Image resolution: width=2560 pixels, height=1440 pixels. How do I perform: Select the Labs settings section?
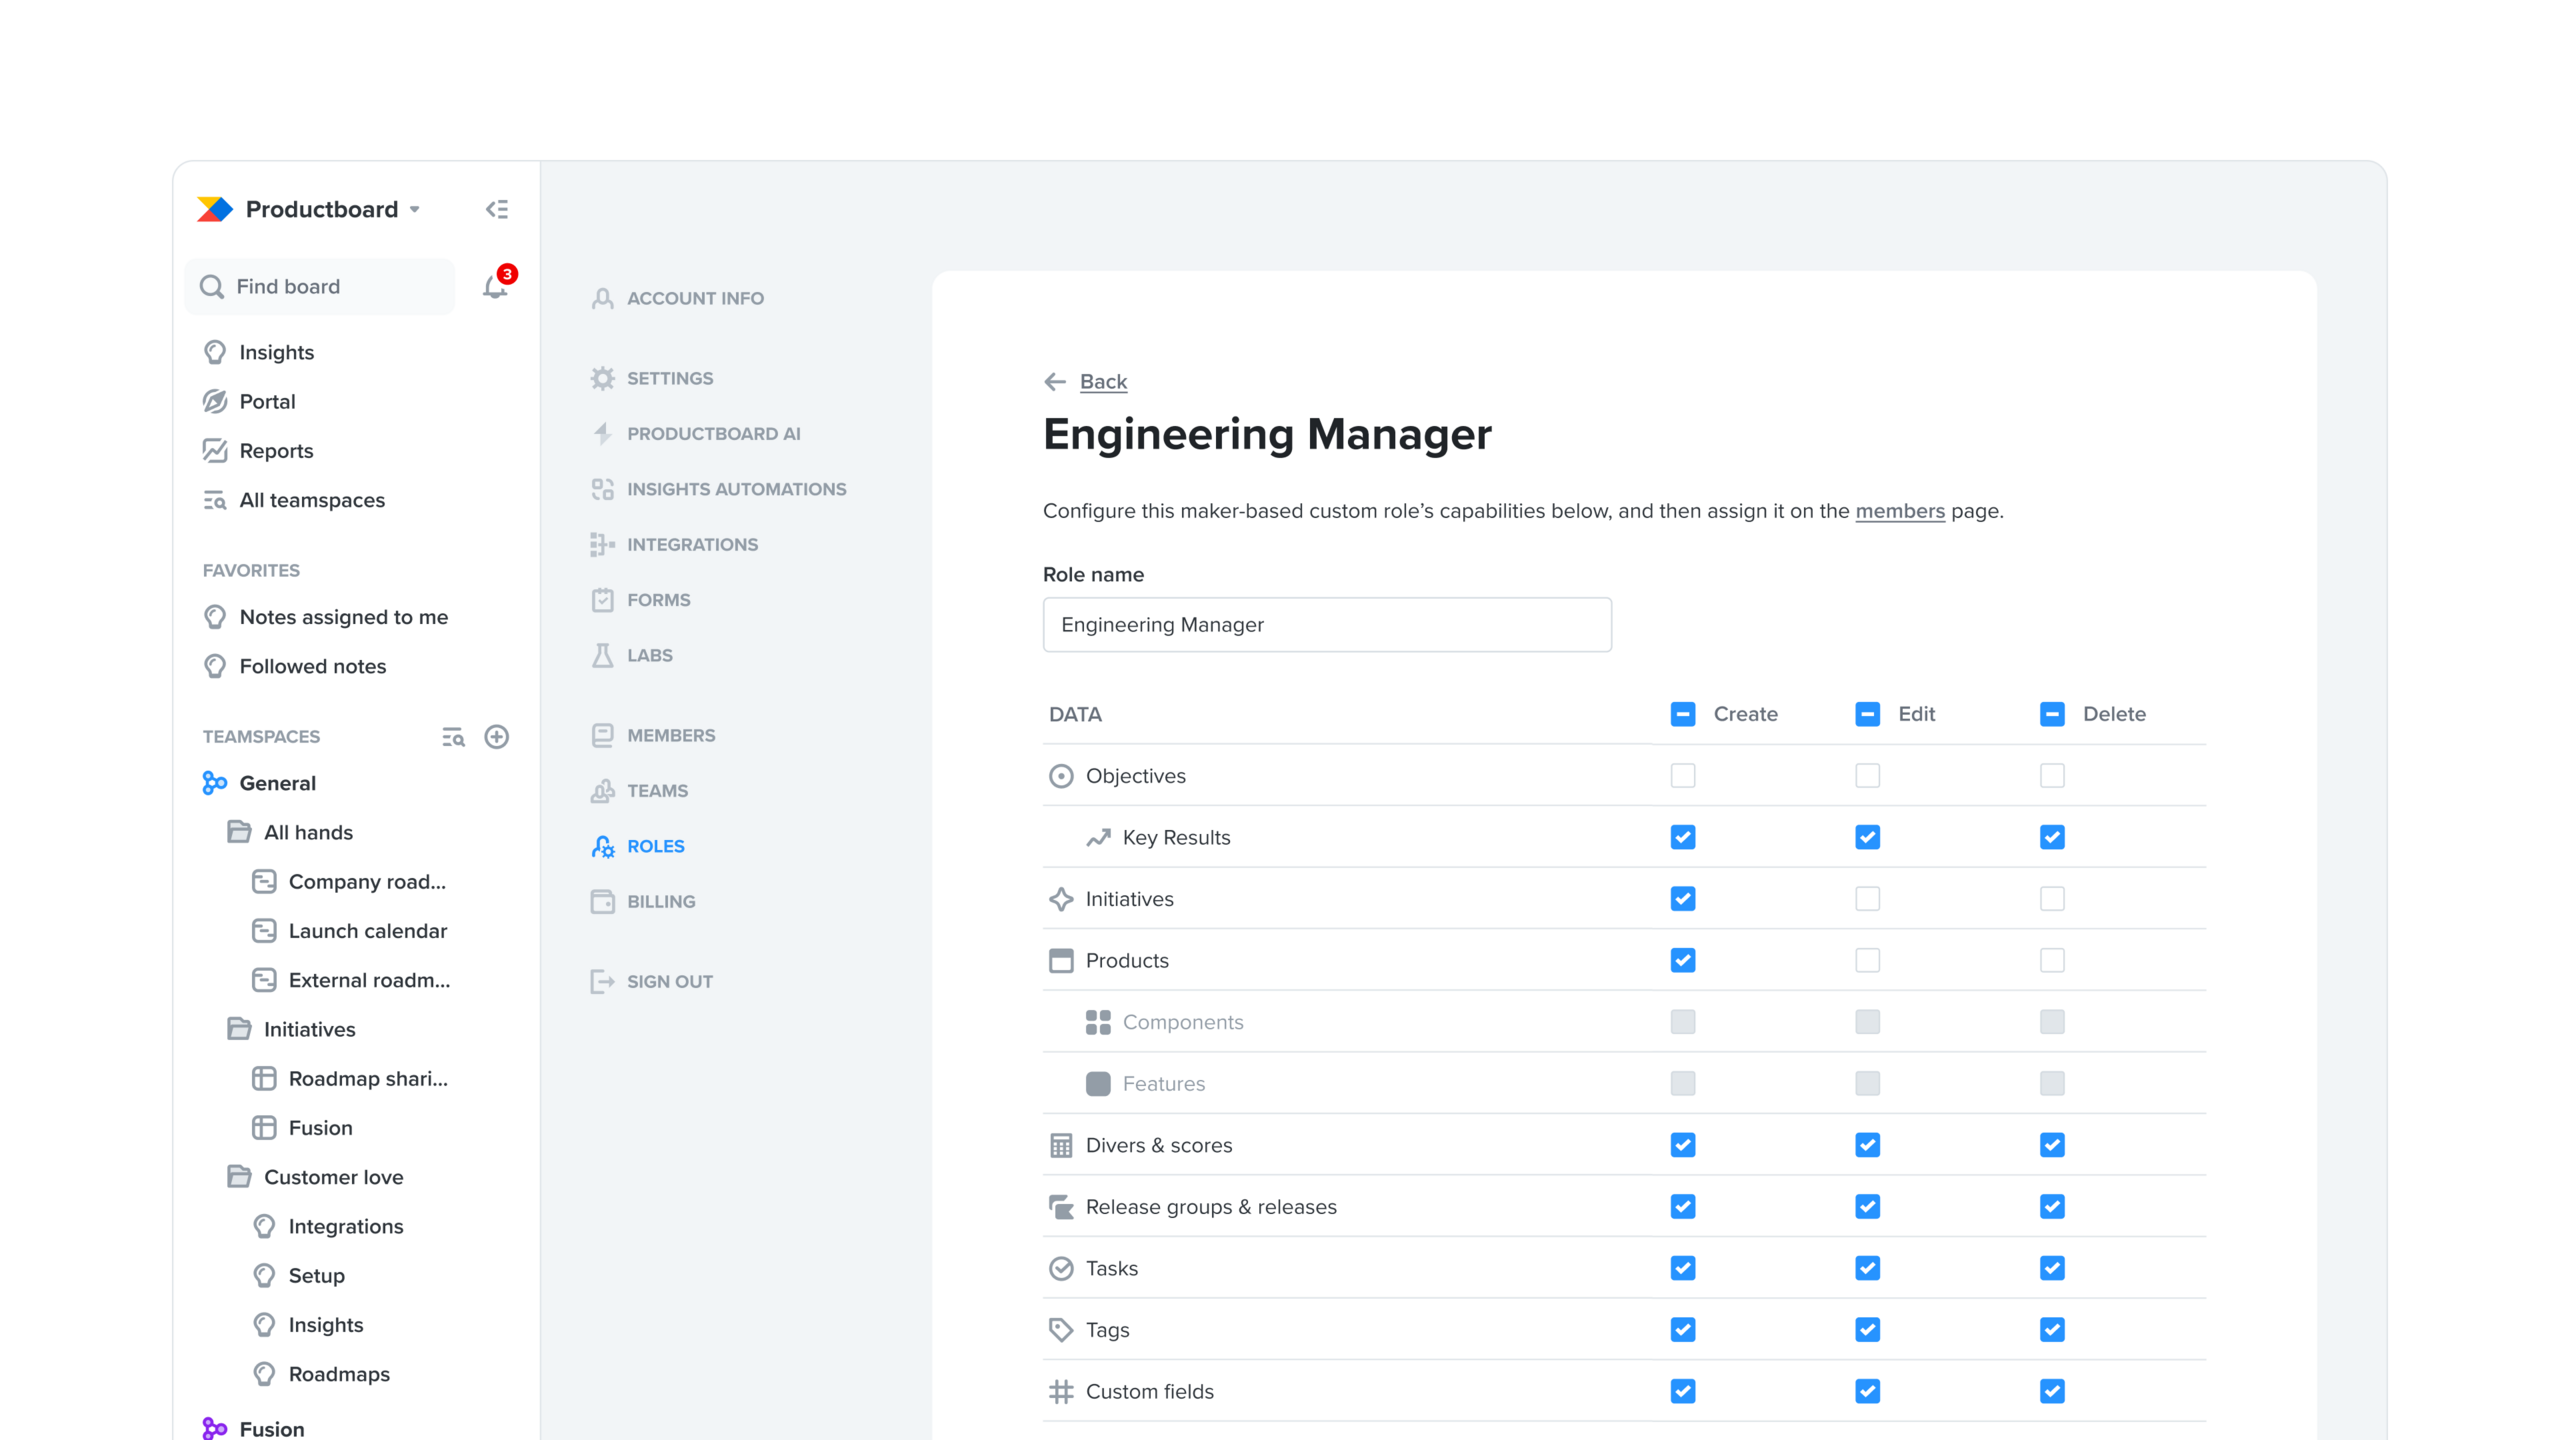[651, 654]
